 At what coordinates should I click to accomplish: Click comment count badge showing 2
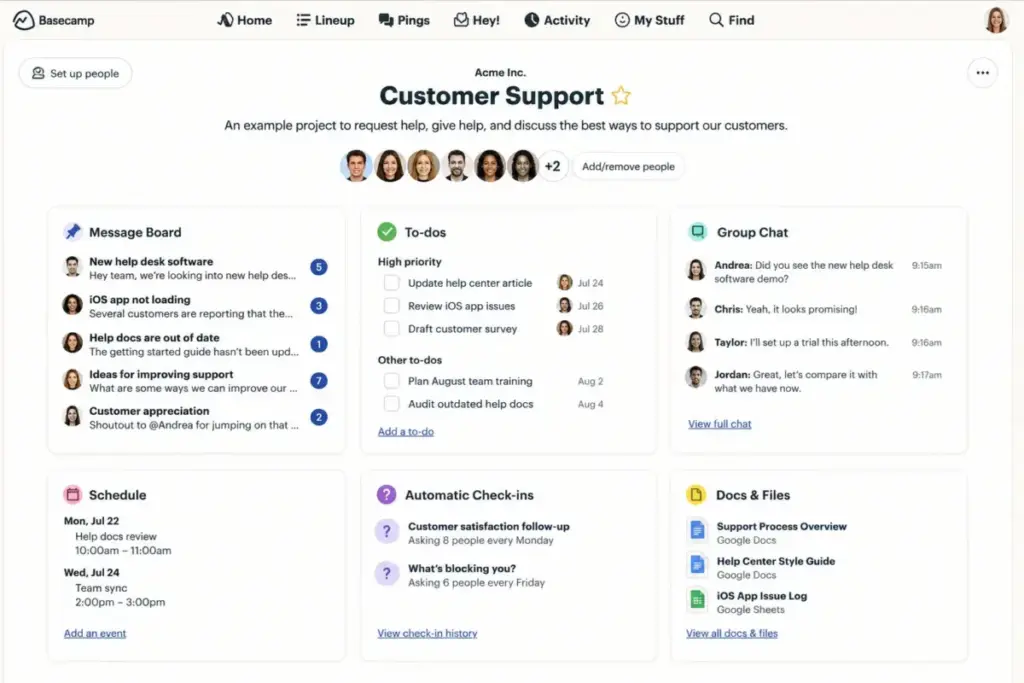[319, 417]
